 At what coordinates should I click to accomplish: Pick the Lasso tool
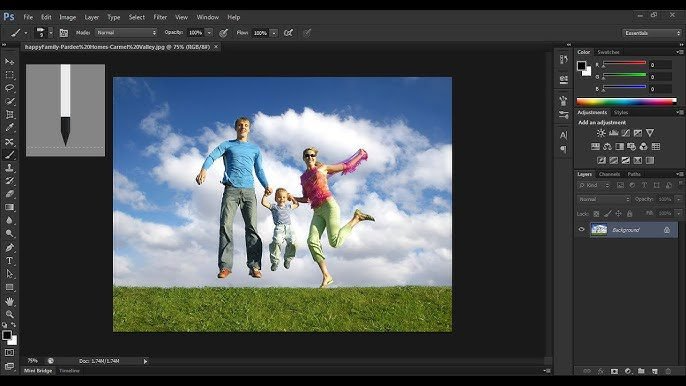[x=9, y=88]
